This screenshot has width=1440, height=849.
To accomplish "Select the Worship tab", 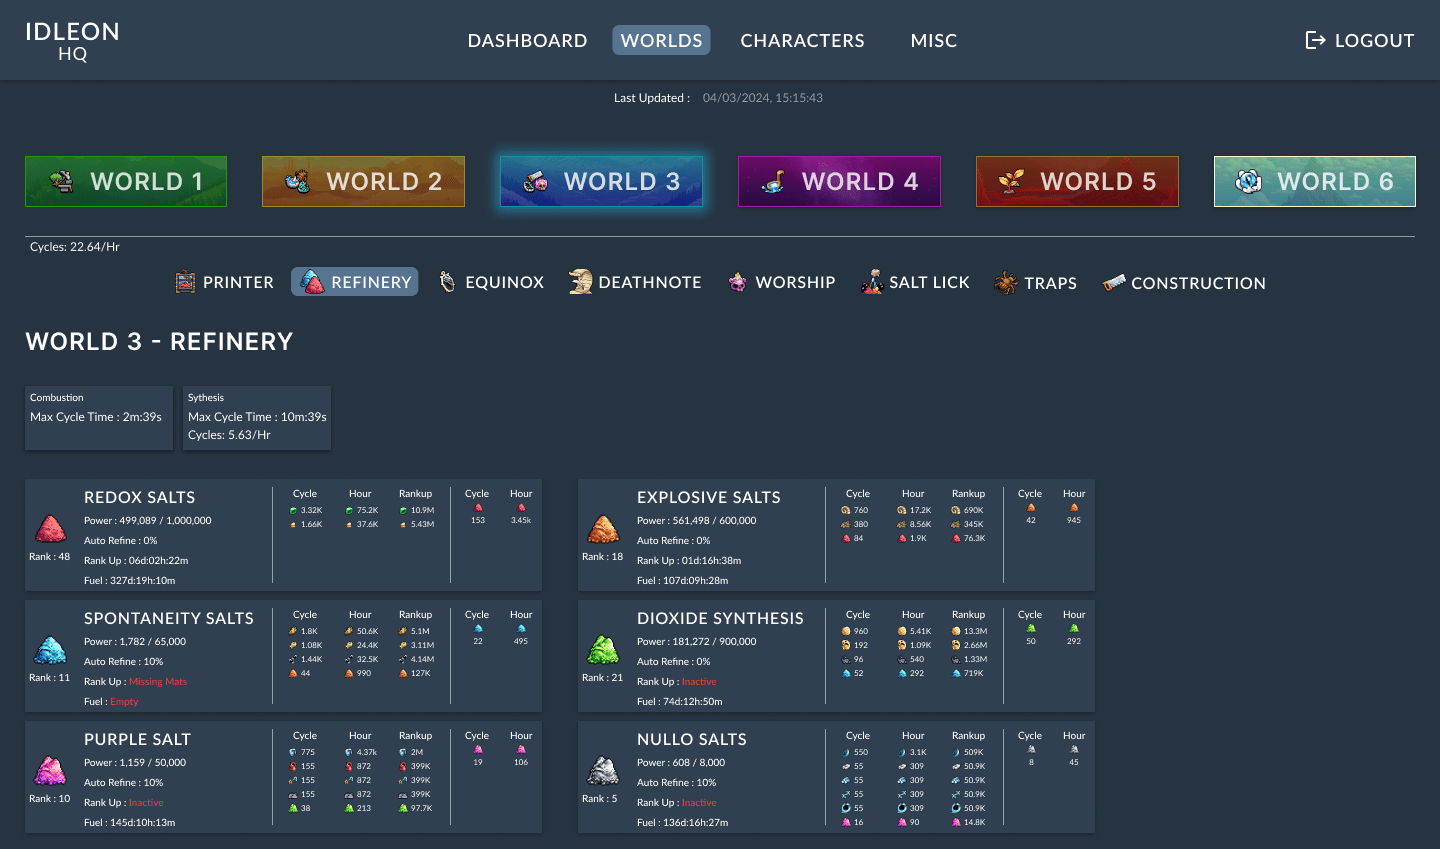I will tap(782, 282).
